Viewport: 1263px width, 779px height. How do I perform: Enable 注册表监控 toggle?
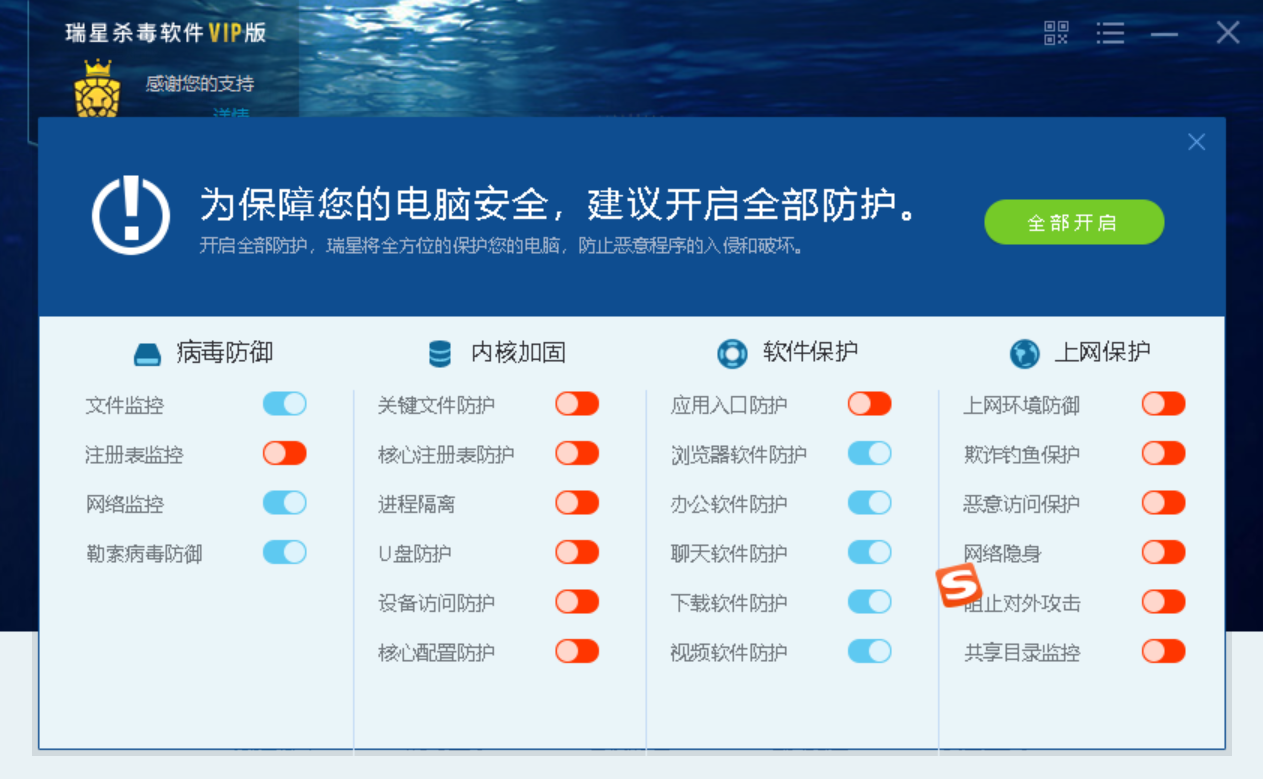coord(285,453)
